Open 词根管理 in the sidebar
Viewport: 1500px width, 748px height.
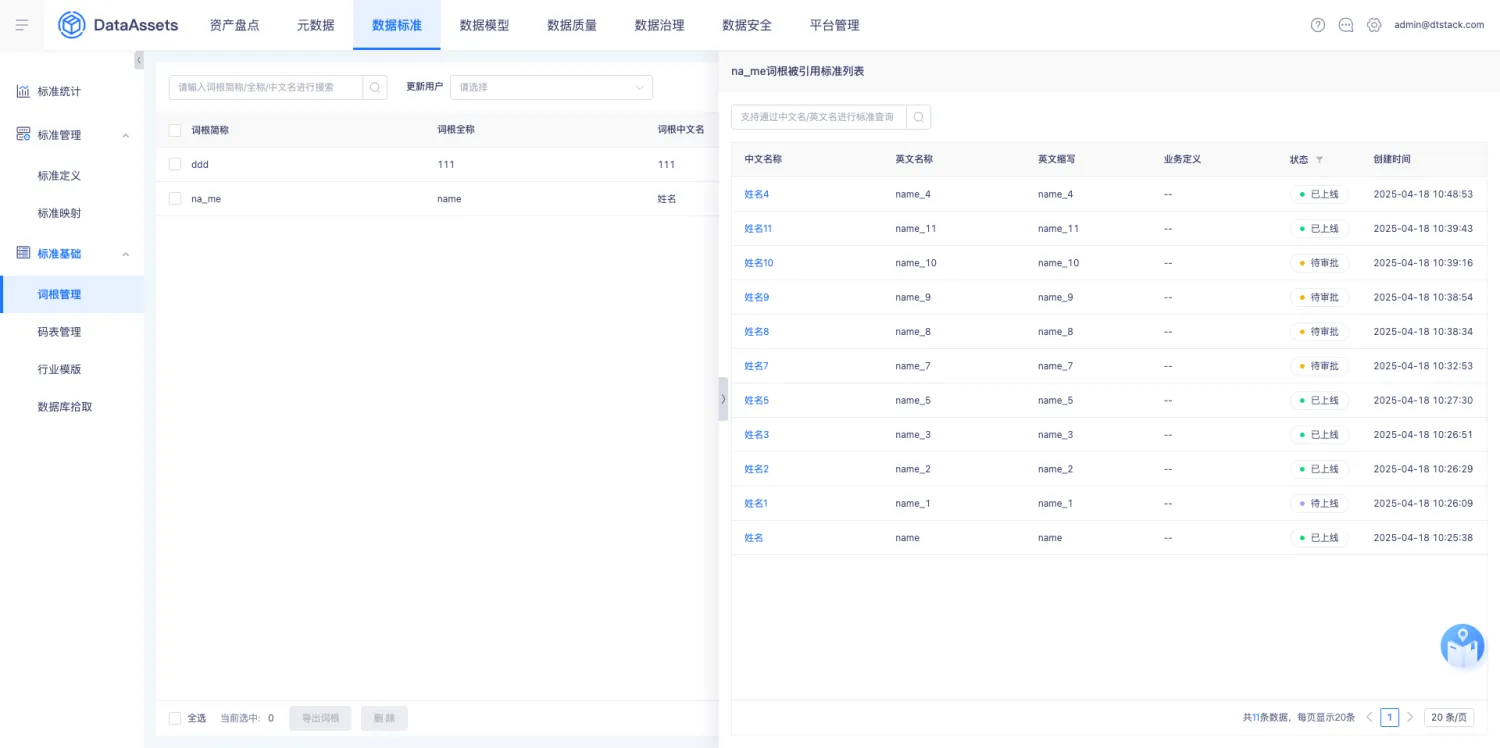point(72,295)
